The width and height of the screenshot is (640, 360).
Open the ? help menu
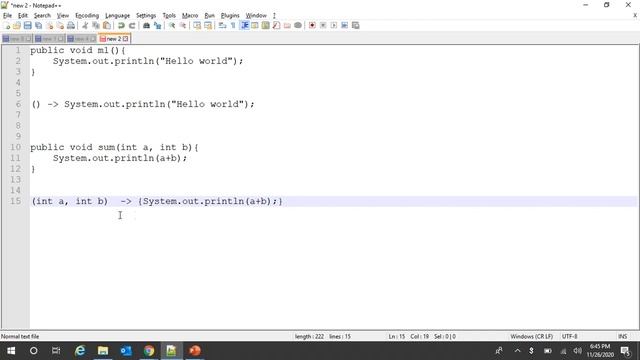coord(274,16)
